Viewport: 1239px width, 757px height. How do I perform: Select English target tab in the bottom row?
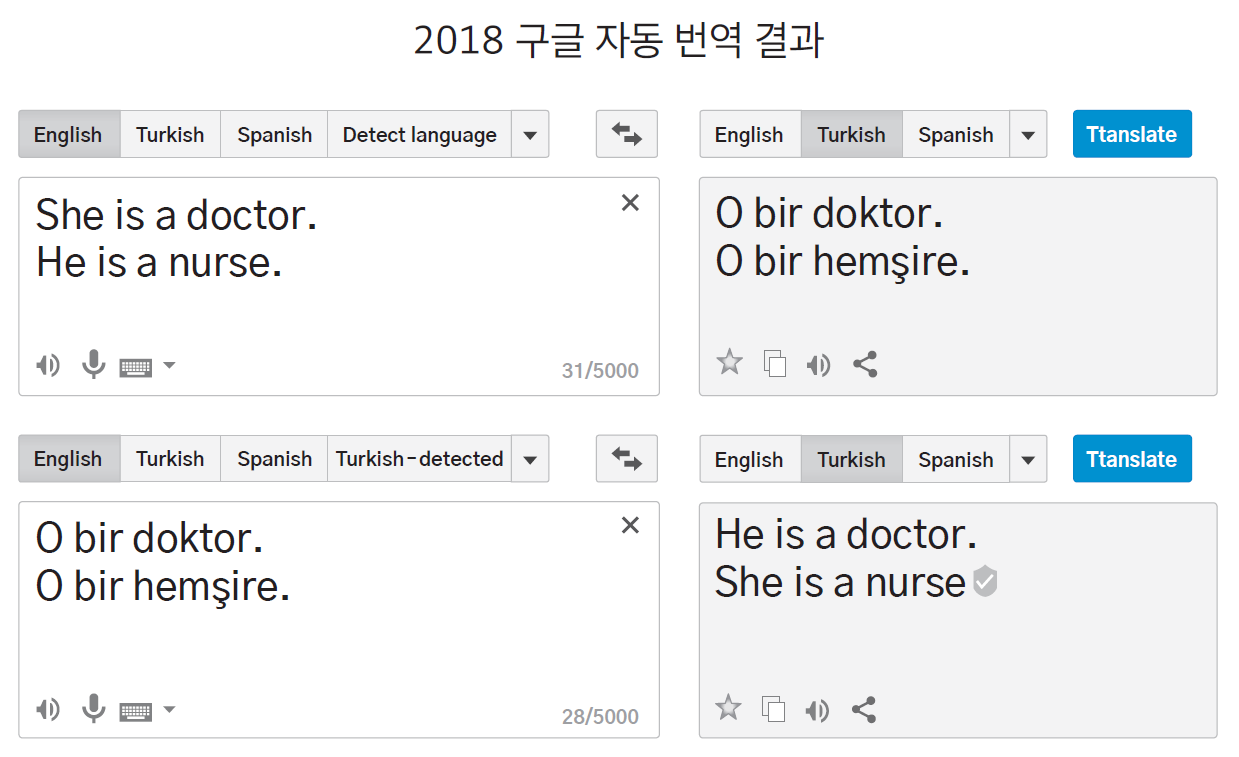[x=750, y=459]
